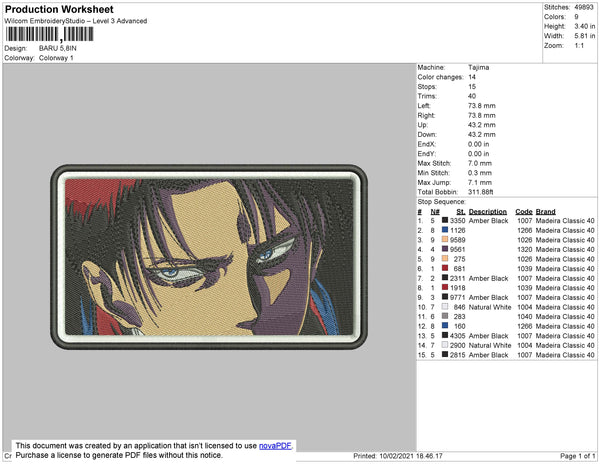Select the blue swatch beside 1126 stitches
600x464 pixels.
[445, 230]
